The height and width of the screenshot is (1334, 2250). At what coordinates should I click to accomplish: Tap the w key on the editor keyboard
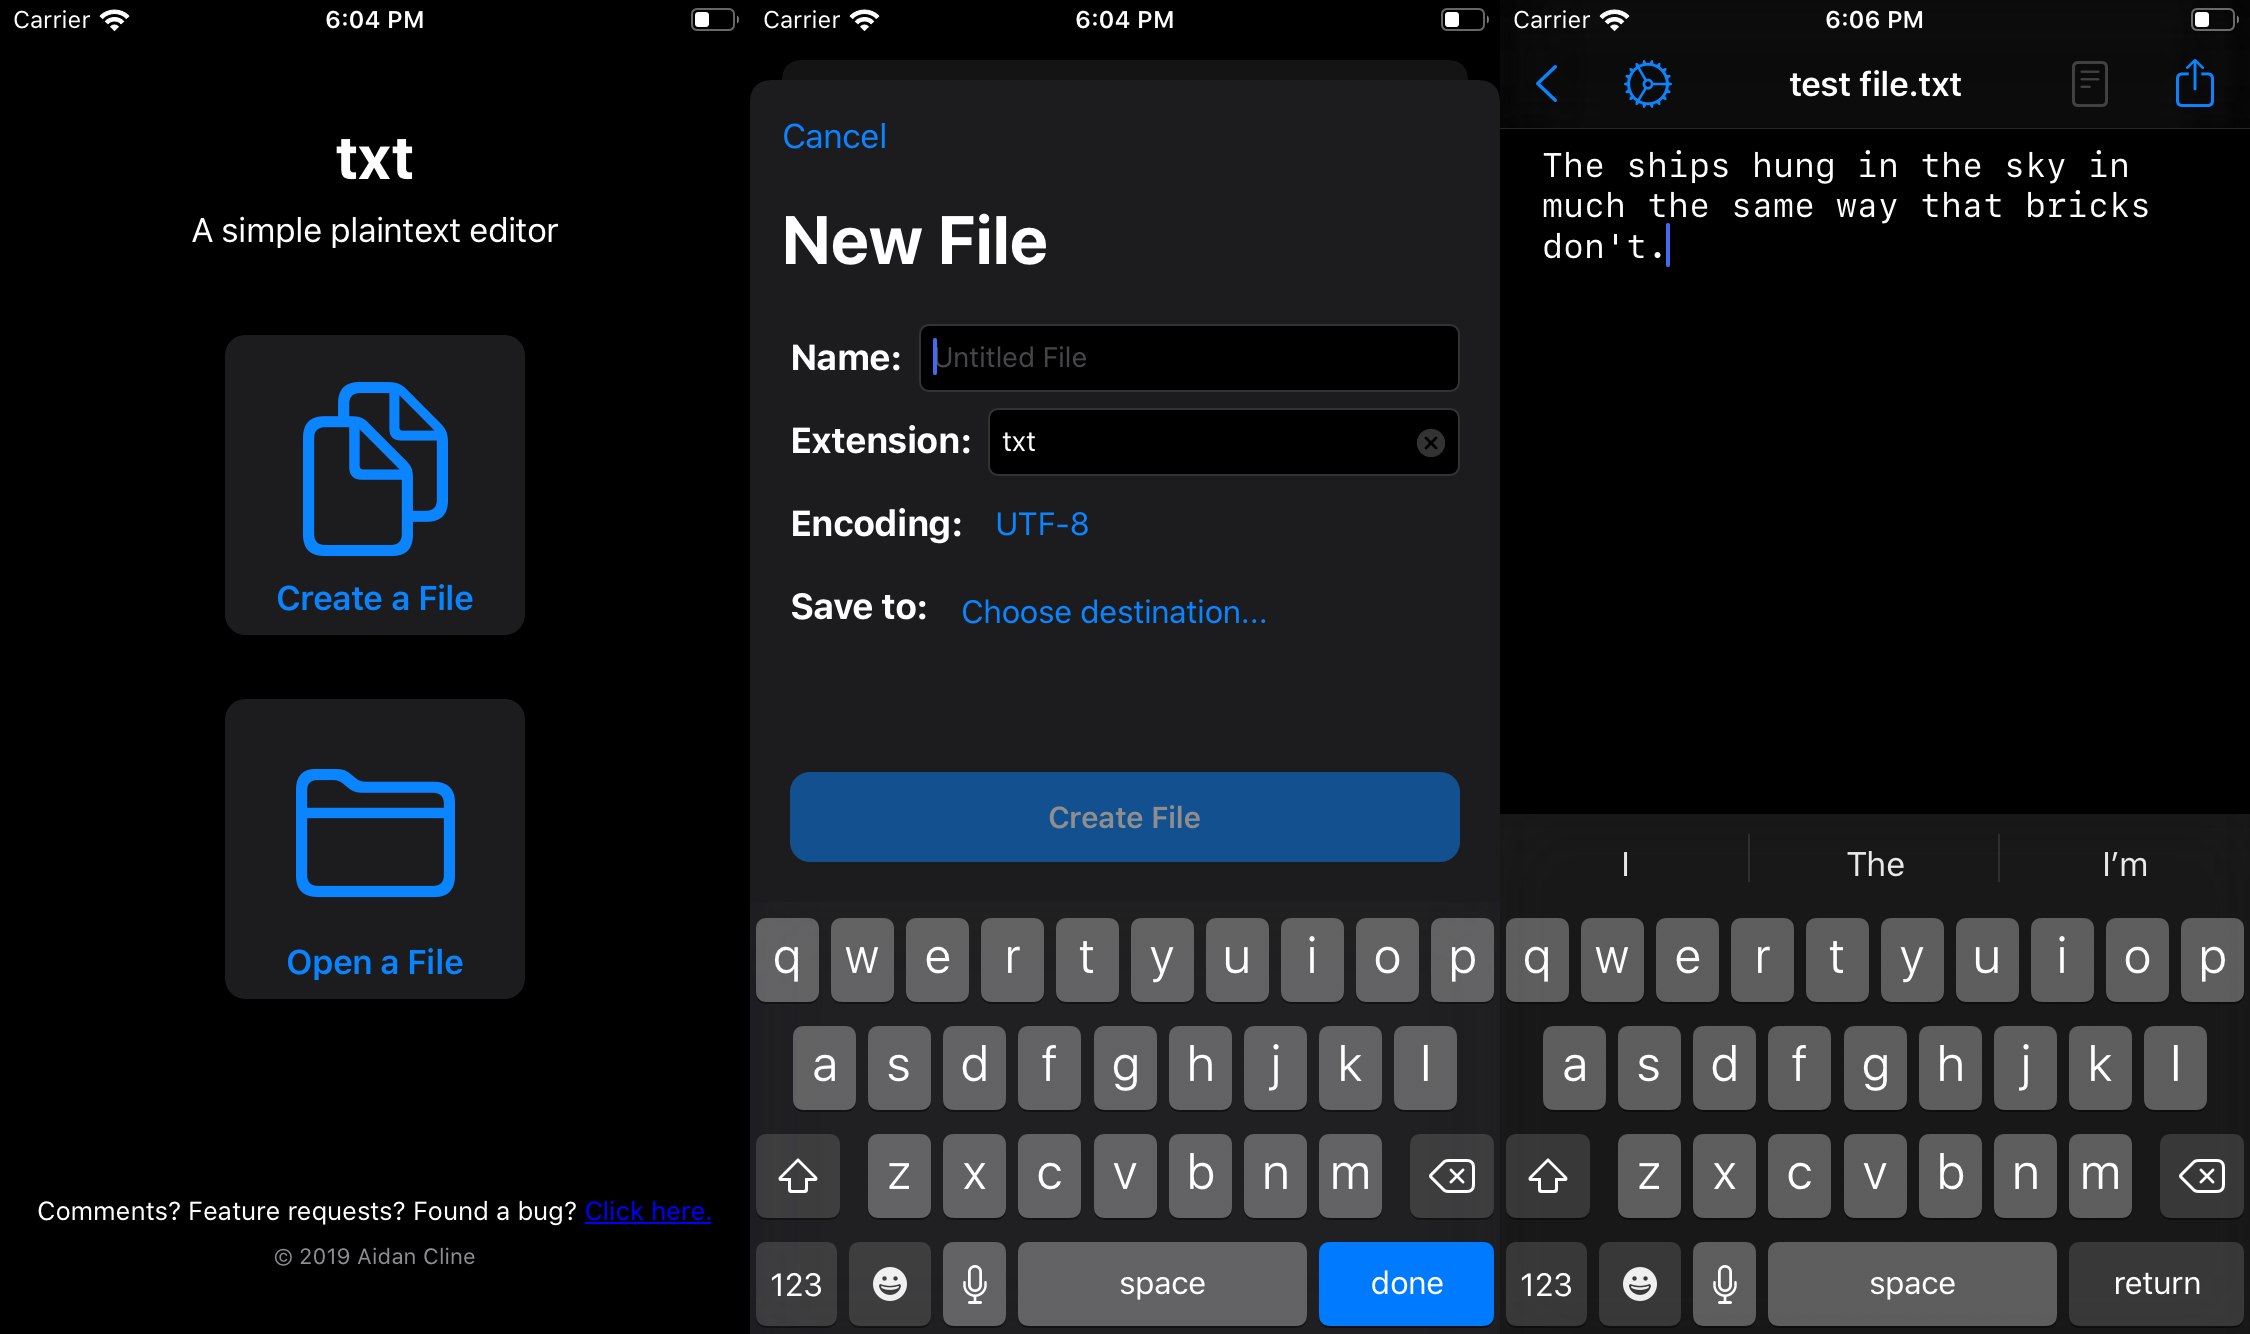1612,960
